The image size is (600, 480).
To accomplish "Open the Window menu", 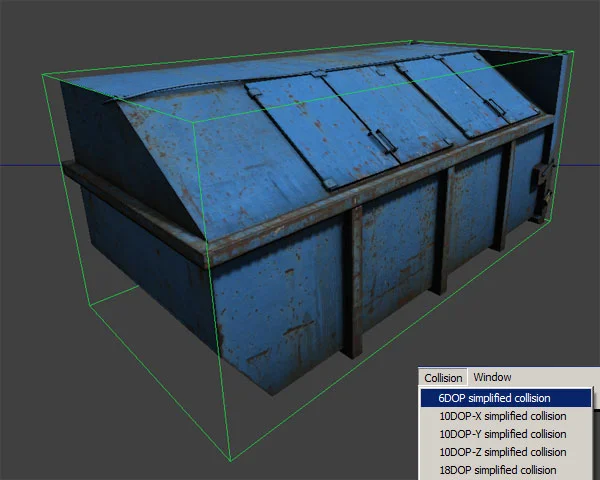I will 492,377.
